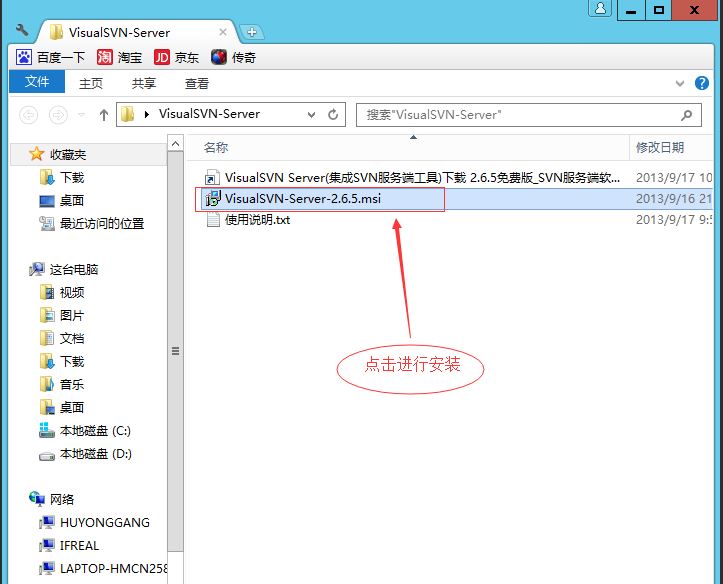Sort by 修改日期 column header
723x584 pixels.
pyautogui.click(x=659, y=147)
